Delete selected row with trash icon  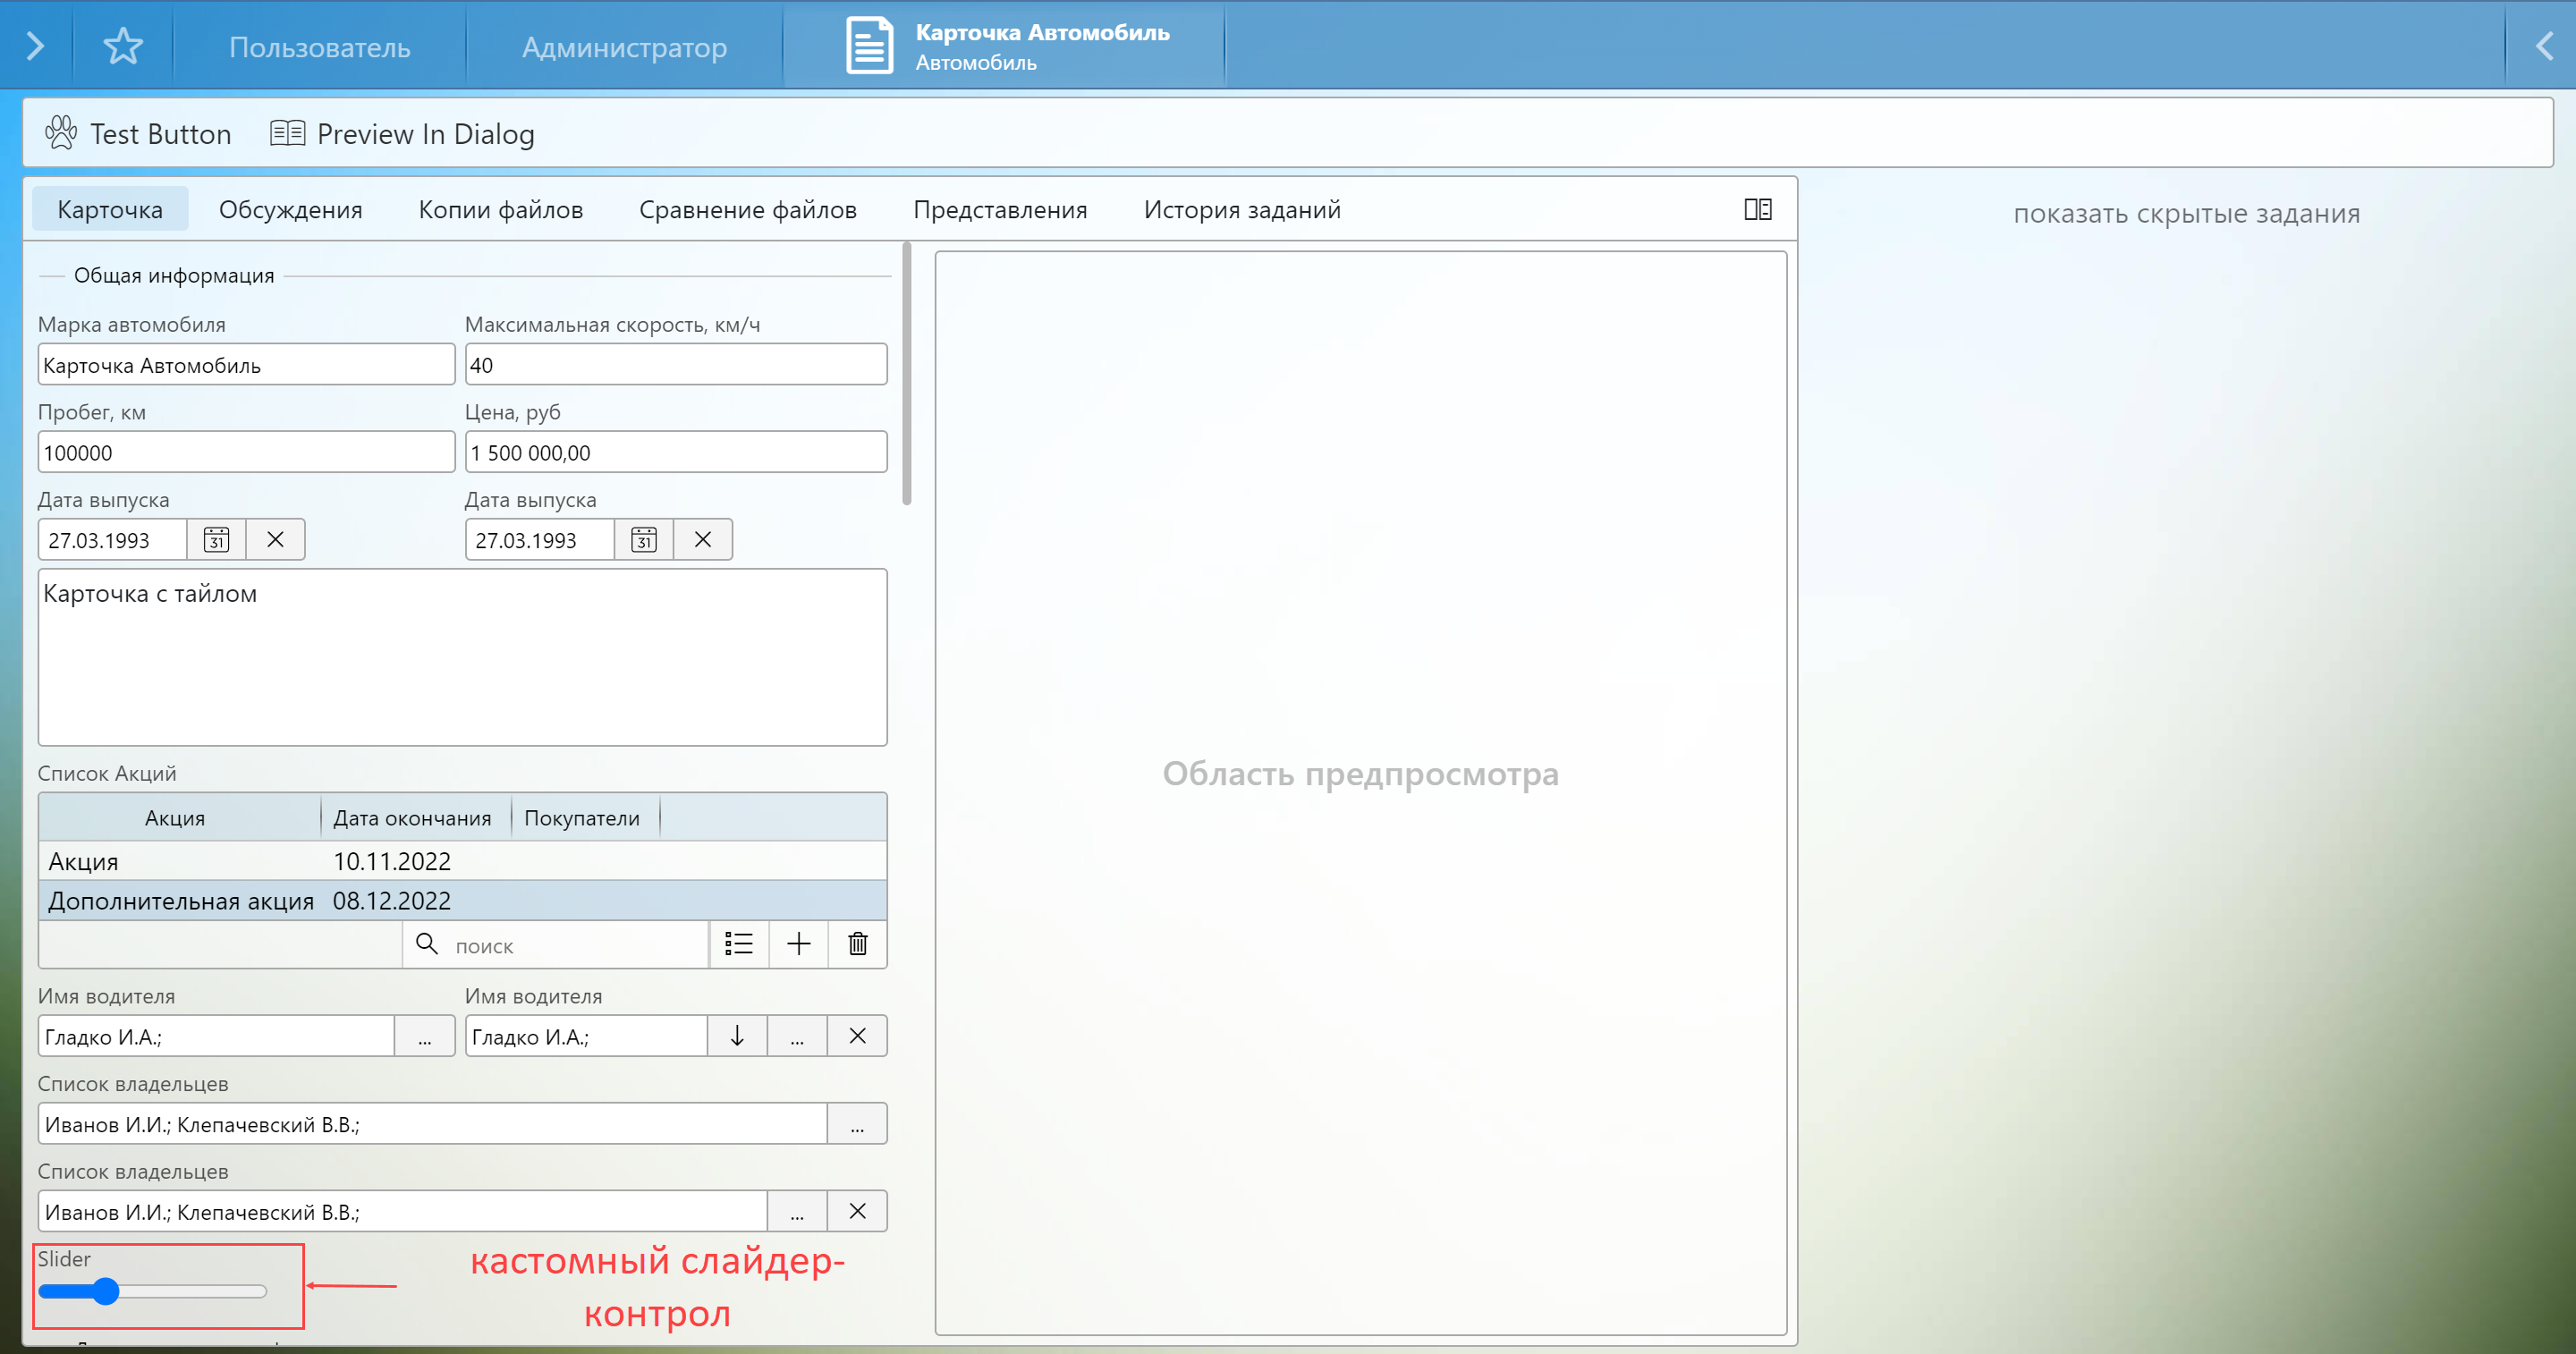[857, 944]
